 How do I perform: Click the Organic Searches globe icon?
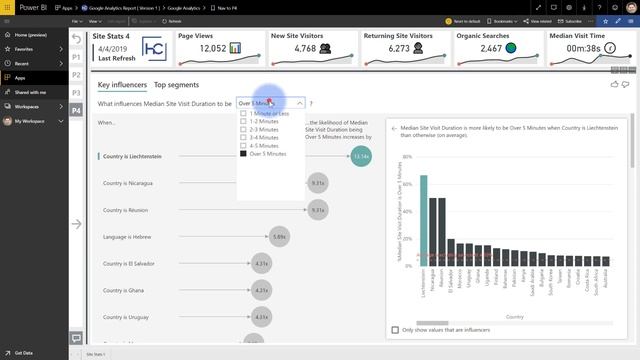(x=511, y=48)
